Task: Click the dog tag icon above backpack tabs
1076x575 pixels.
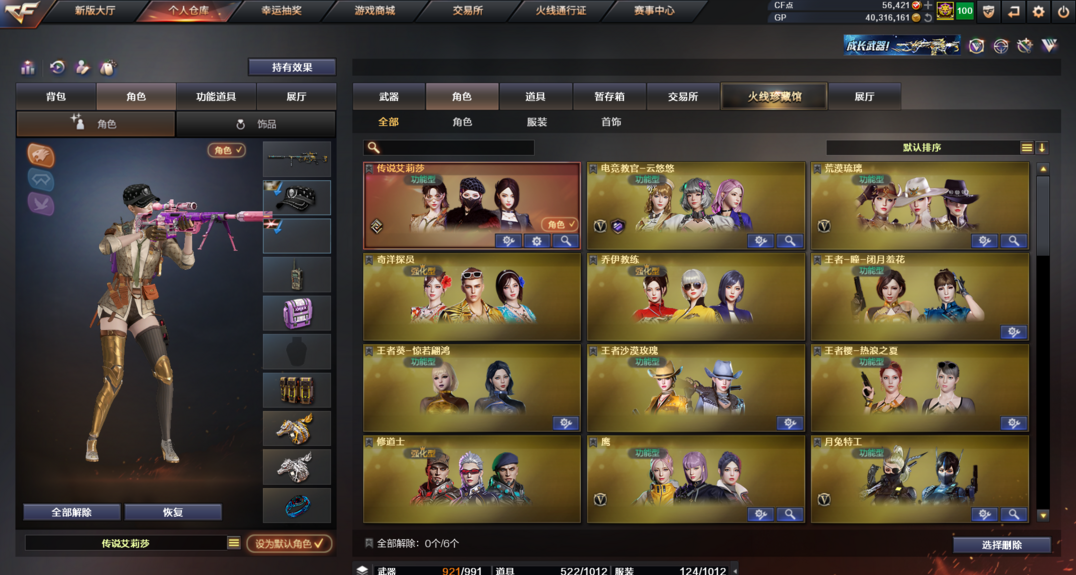Action: pos(107,67)
